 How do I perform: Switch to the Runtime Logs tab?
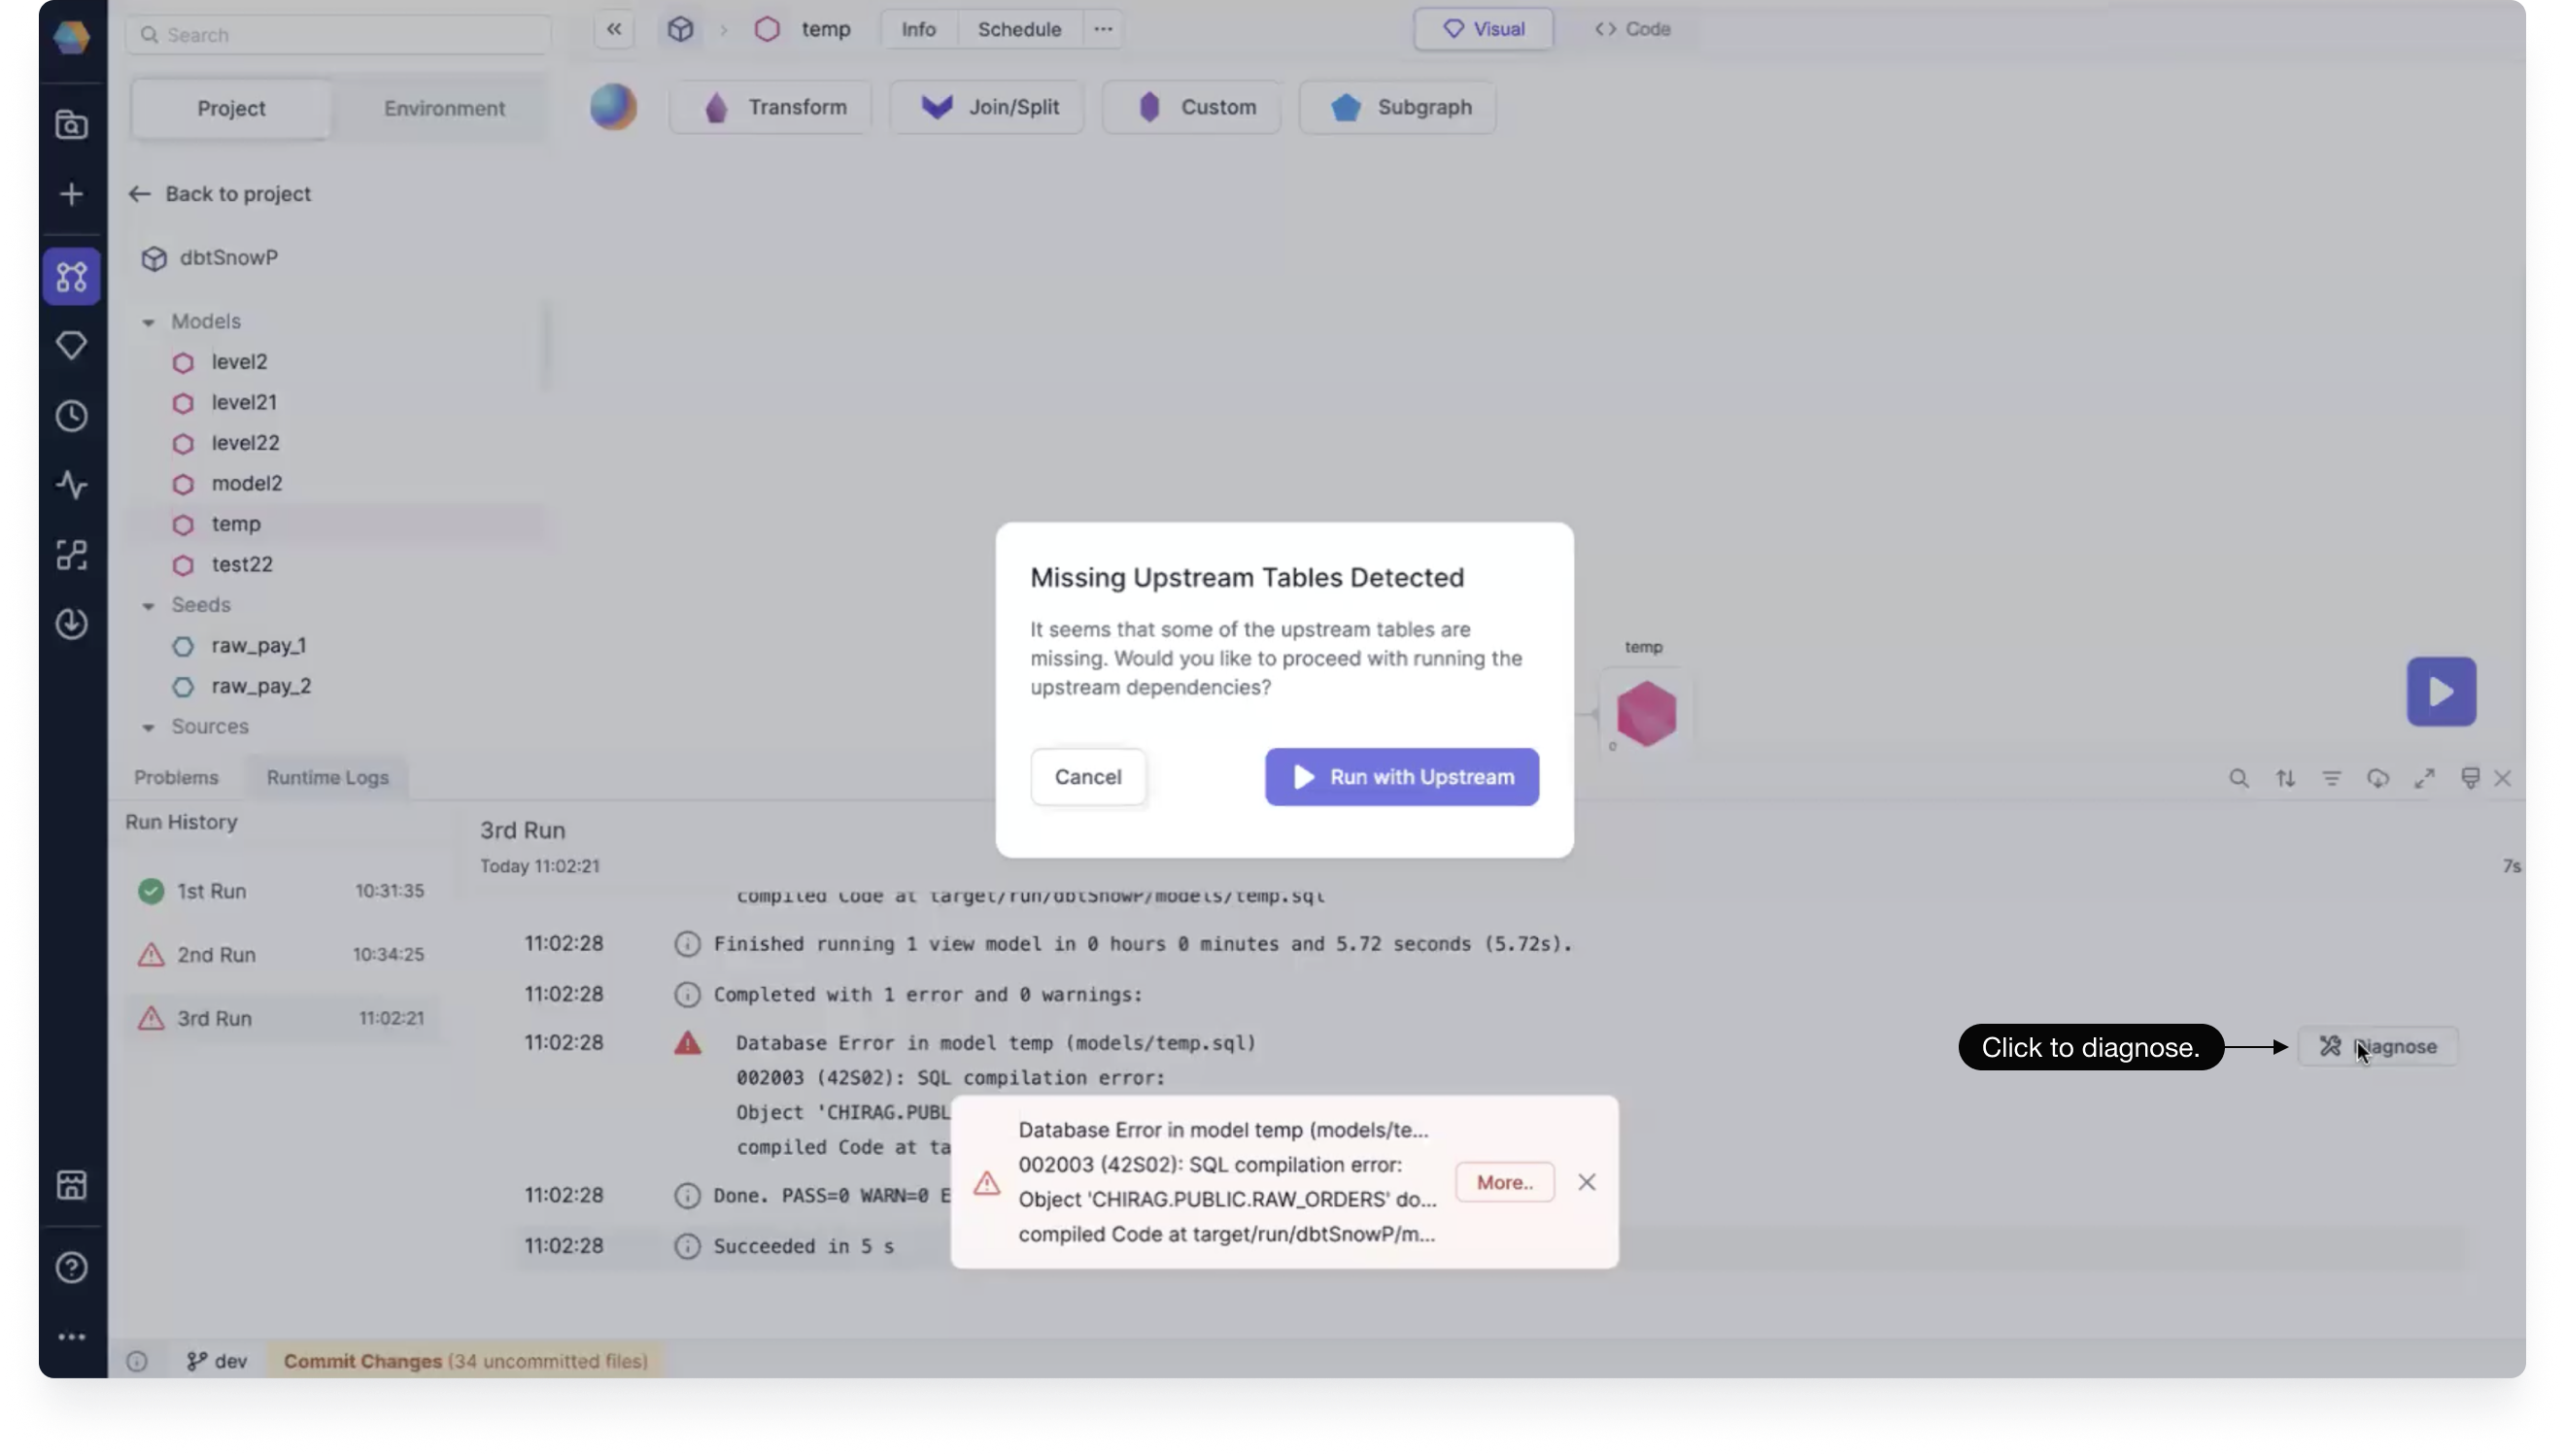327,776
